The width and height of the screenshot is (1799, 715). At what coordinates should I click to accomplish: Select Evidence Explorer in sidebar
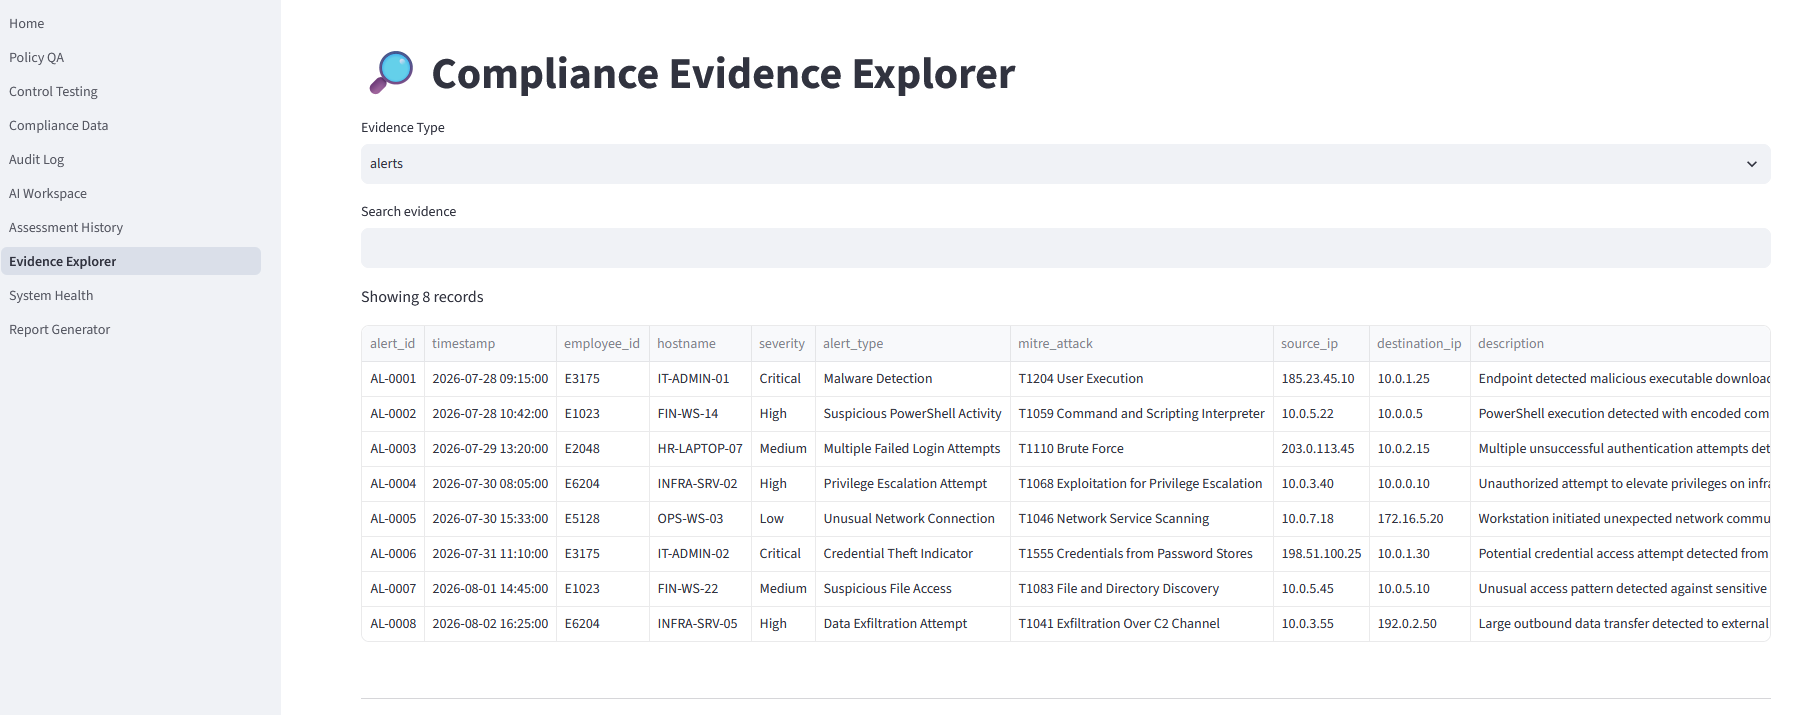coord(131,261)
